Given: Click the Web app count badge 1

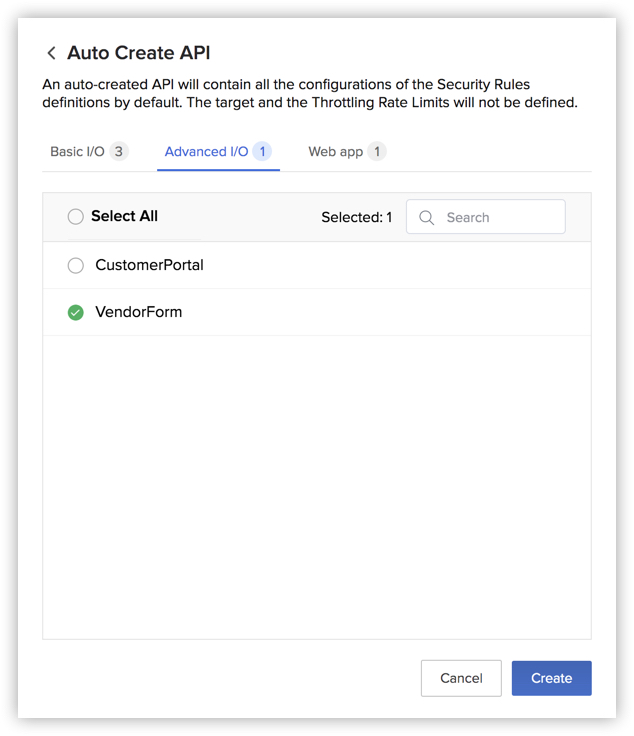Looking at the screenshot, I should click(376, 152).
